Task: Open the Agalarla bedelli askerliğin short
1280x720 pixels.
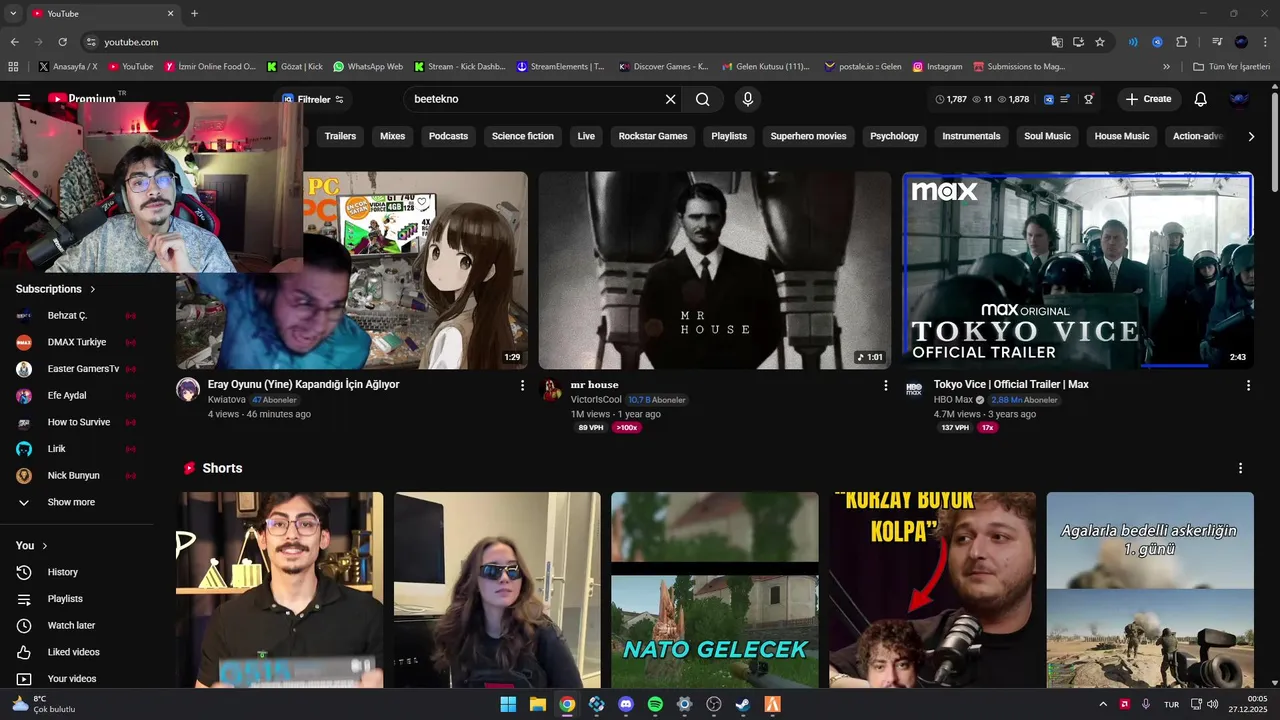Action: [1150, 590]
